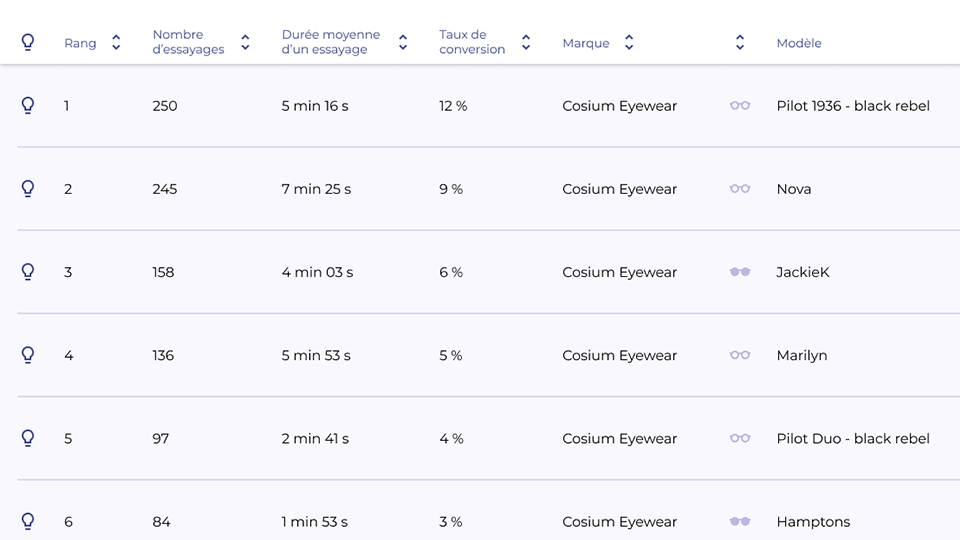The image size is (960, 540).
Task: Click duration value 5 min 16 s
Action: point(315,106)
